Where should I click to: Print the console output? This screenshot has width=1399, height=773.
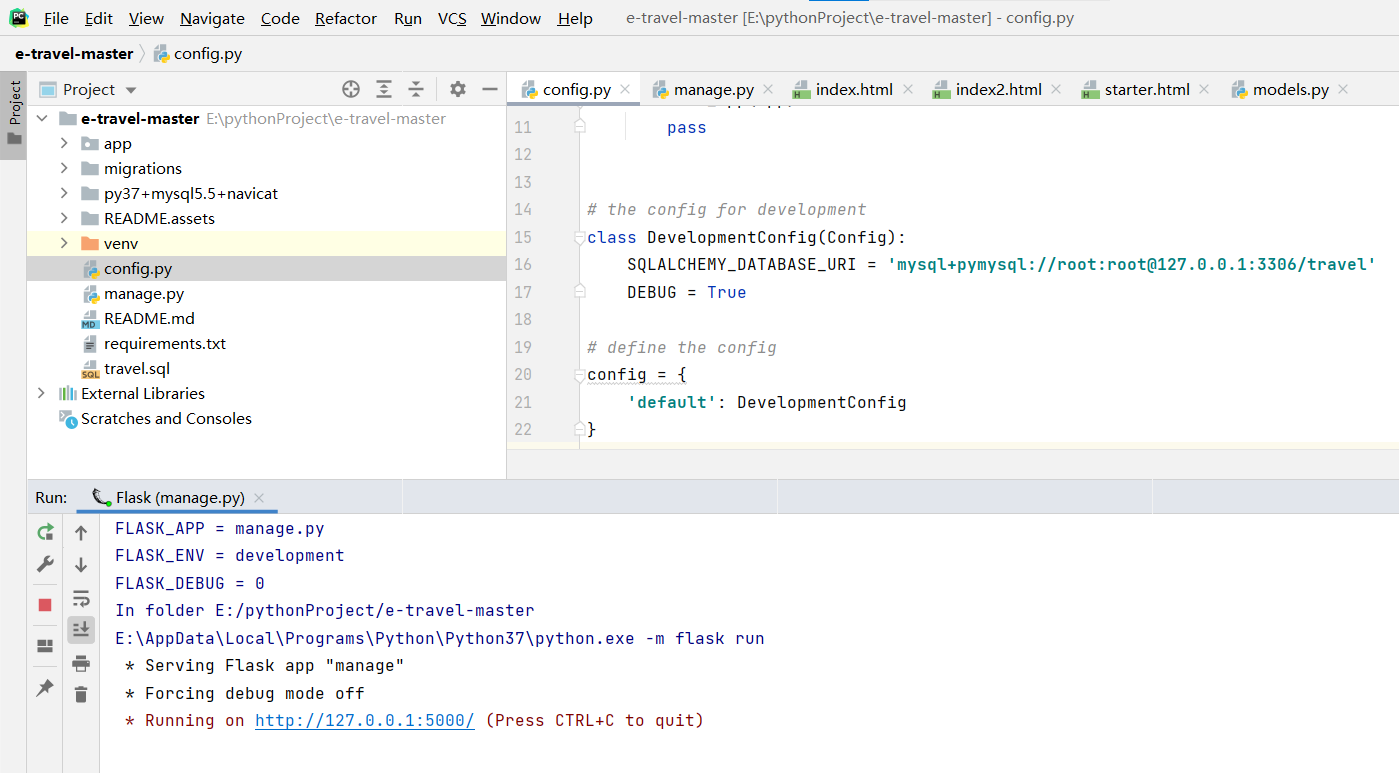[81, 663]
